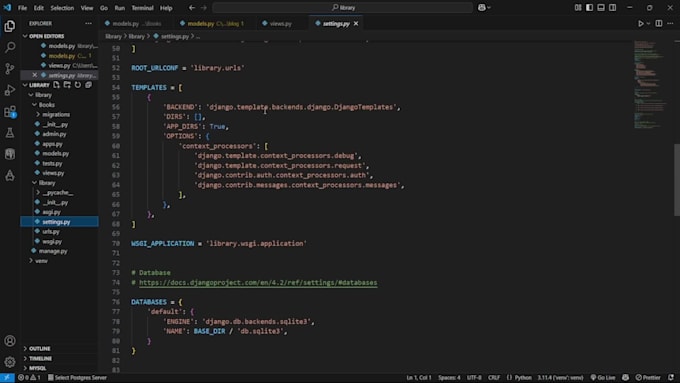
Task: Open the Accounts menu in the activity bar
Action: pyautogui.click(x=10, y=341)
